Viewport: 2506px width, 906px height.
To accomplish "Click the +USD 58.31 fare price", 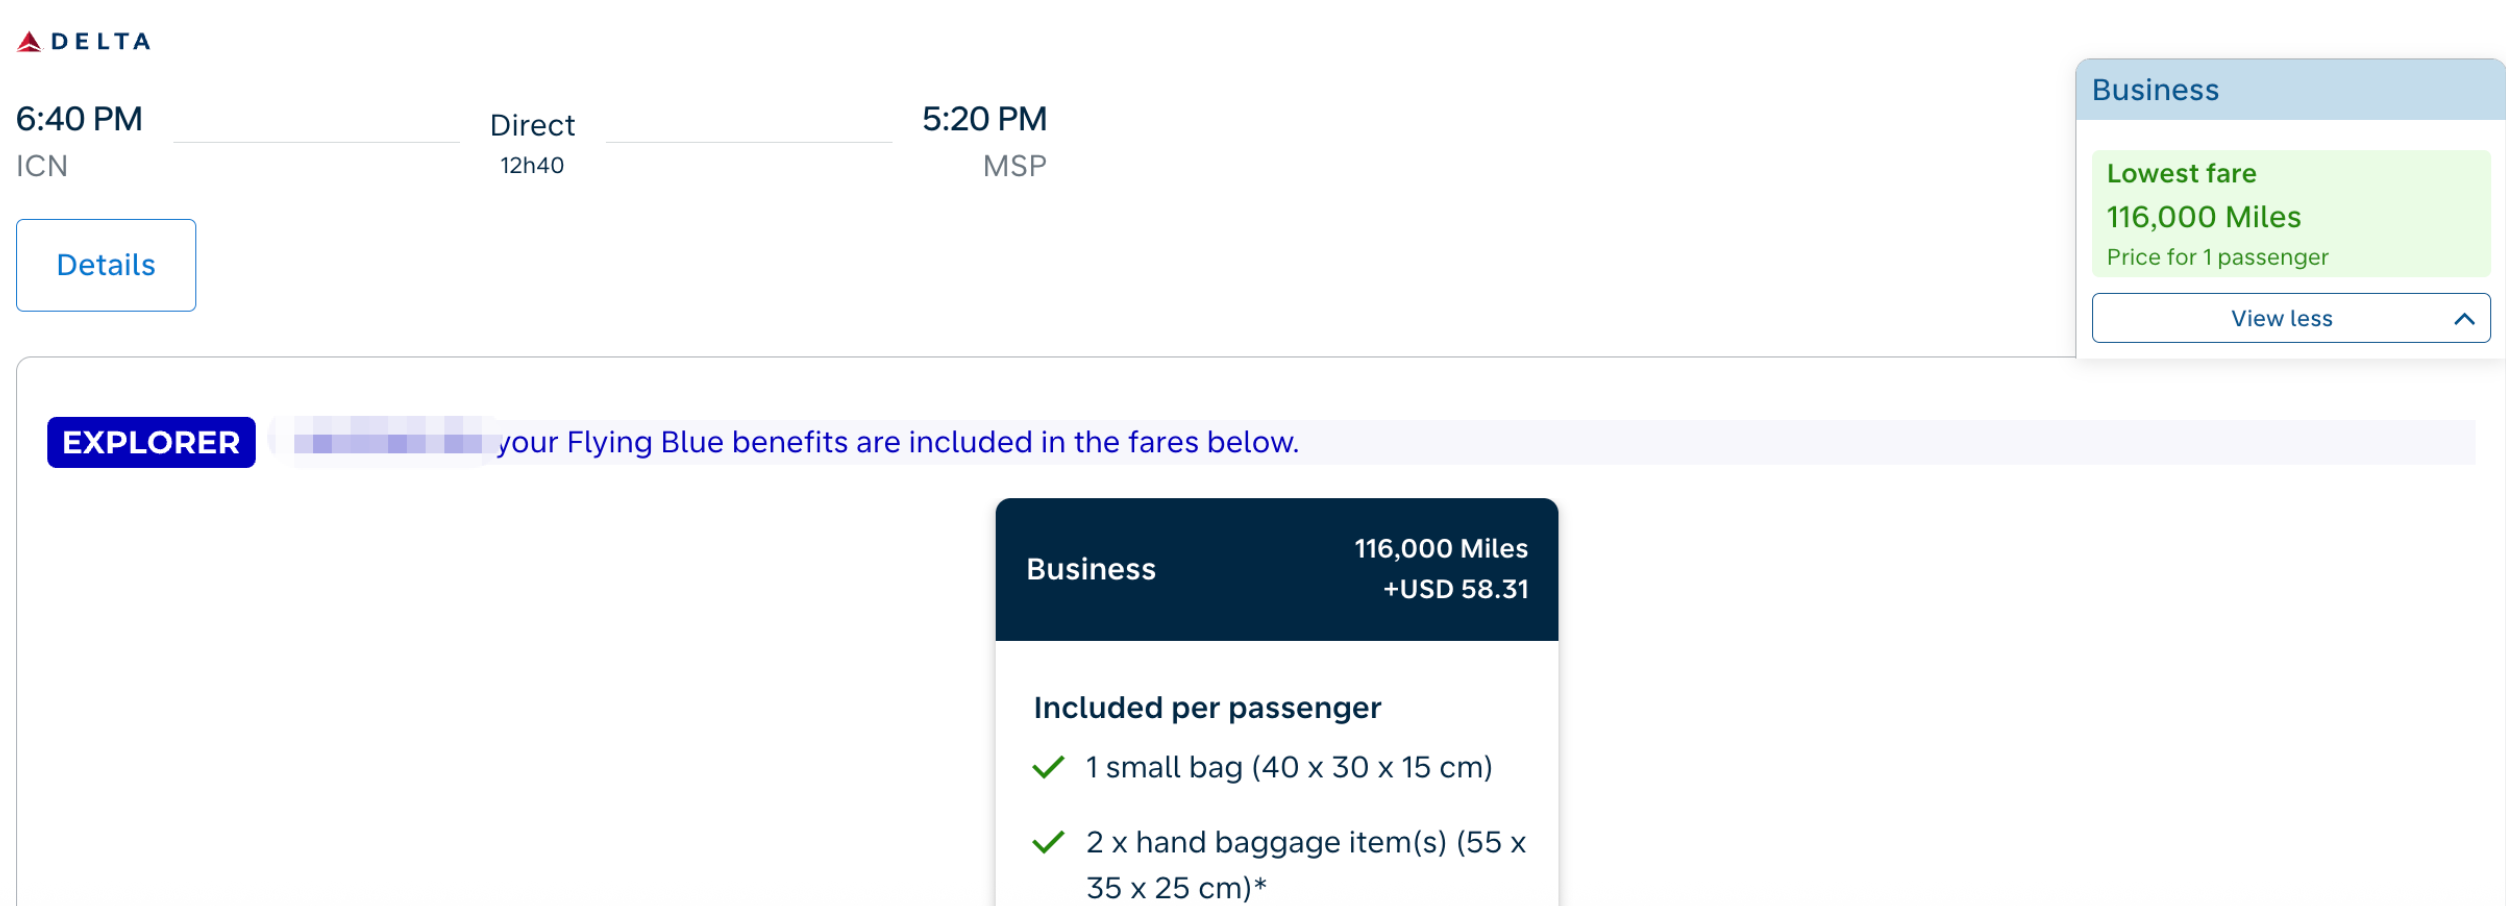I will coord(1456,589).
